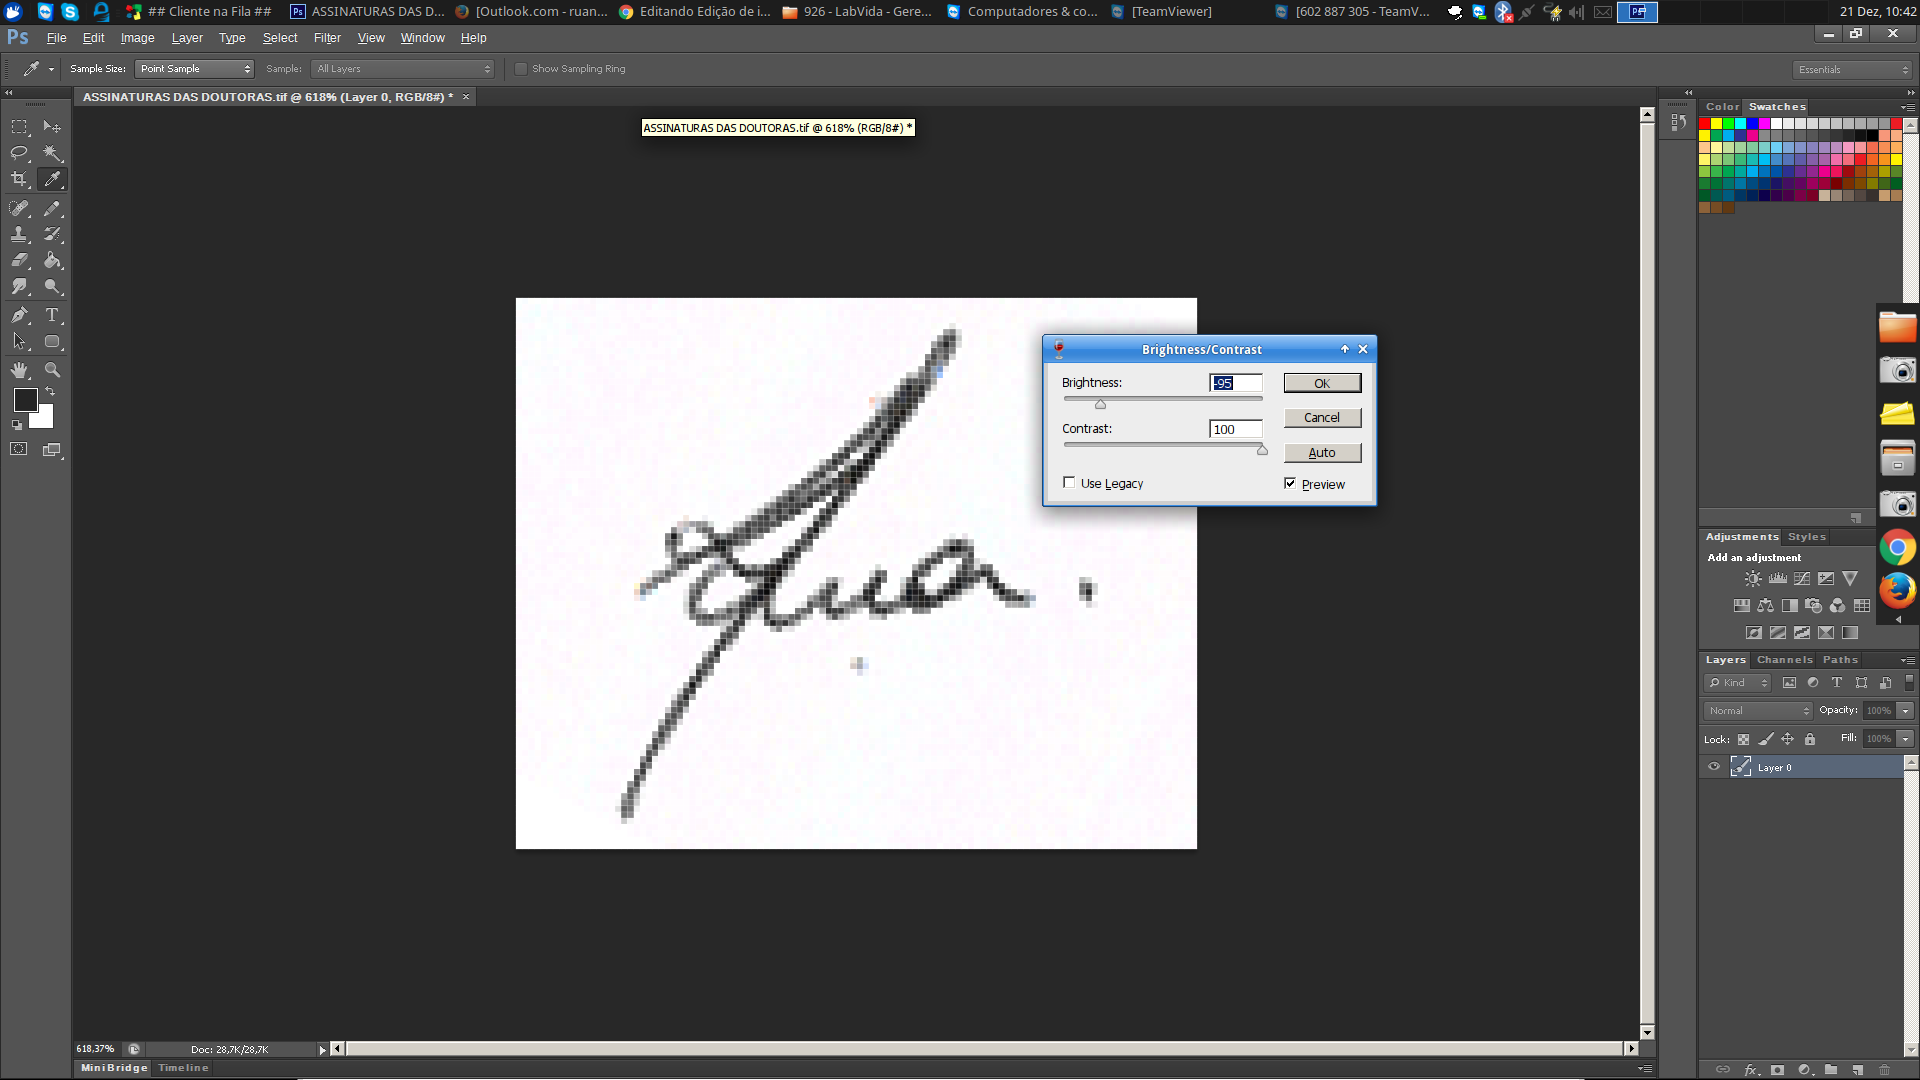Switch to the Channels tab

1785,660
